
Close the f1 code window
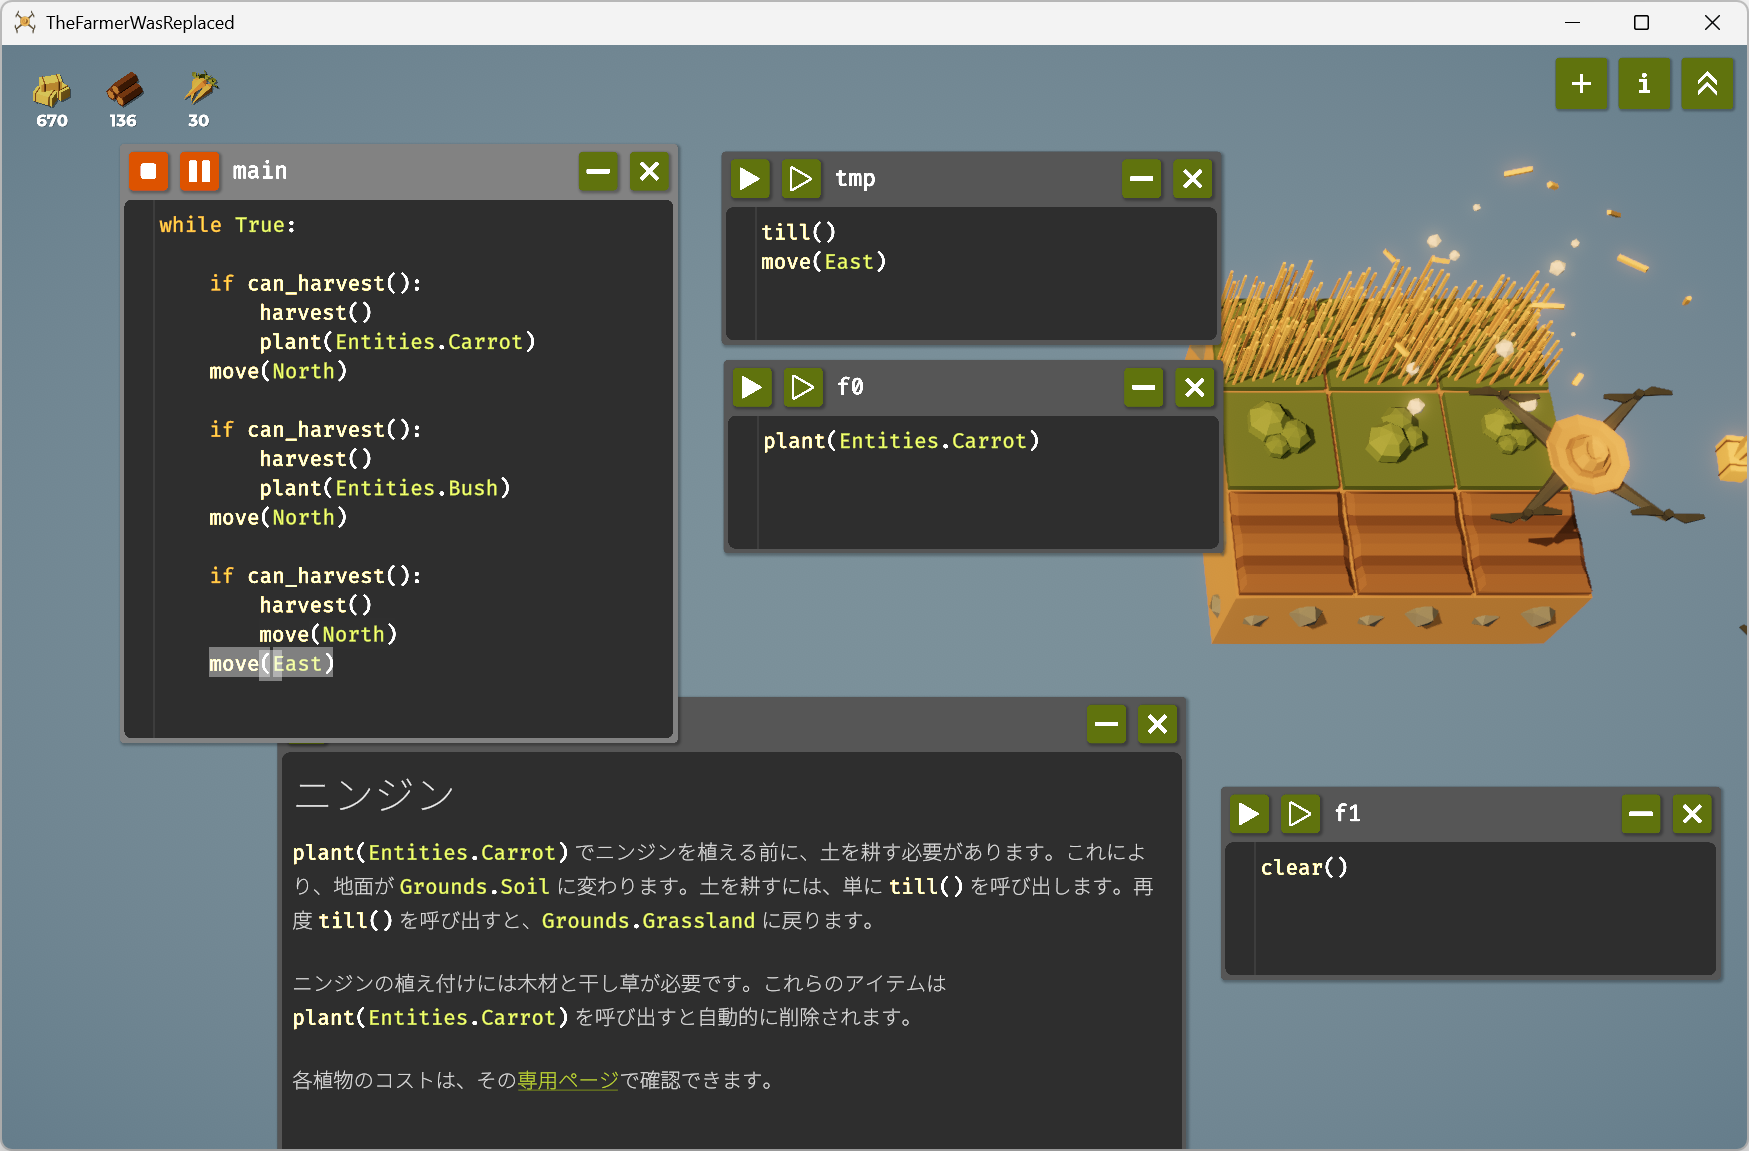pos(1692,814)
